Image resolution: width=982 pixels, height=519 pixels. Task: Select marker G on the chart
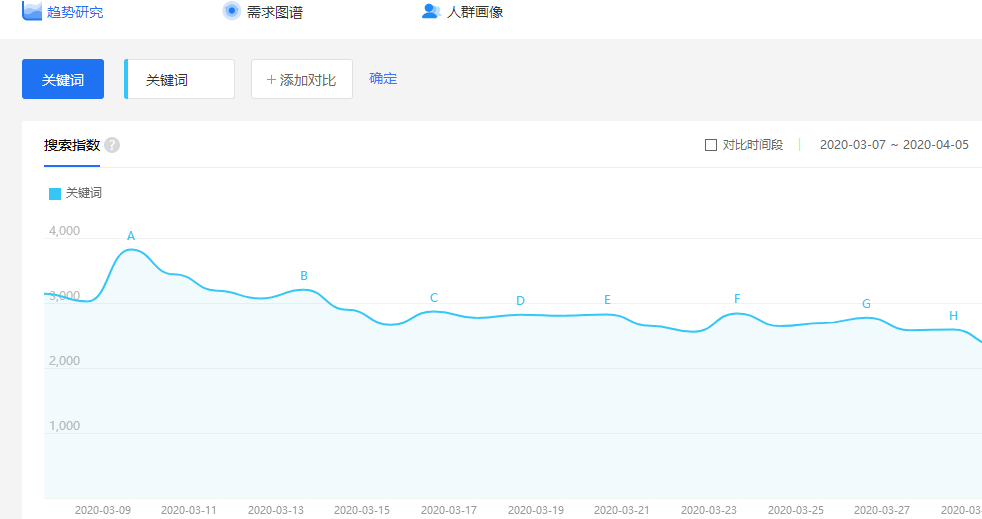coord(866,304)
